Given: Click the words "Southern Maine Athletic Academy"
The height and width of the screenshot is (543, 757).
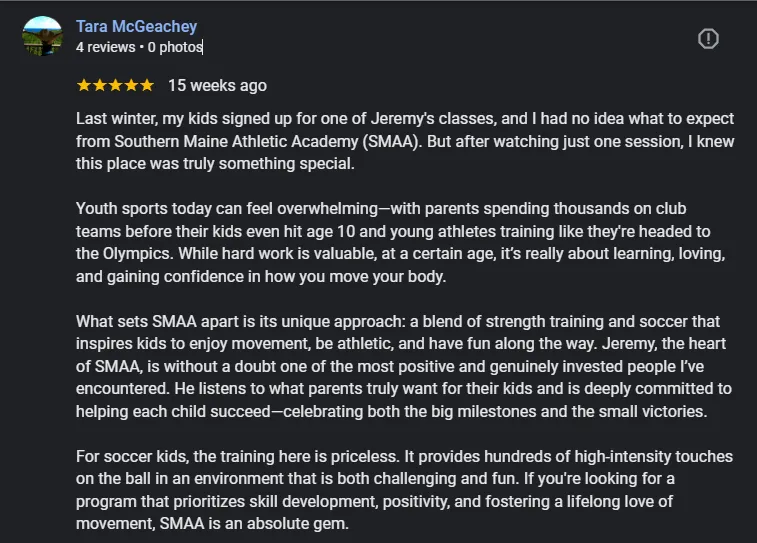Looking at the screenshot, I should click(x=236, y=141).
